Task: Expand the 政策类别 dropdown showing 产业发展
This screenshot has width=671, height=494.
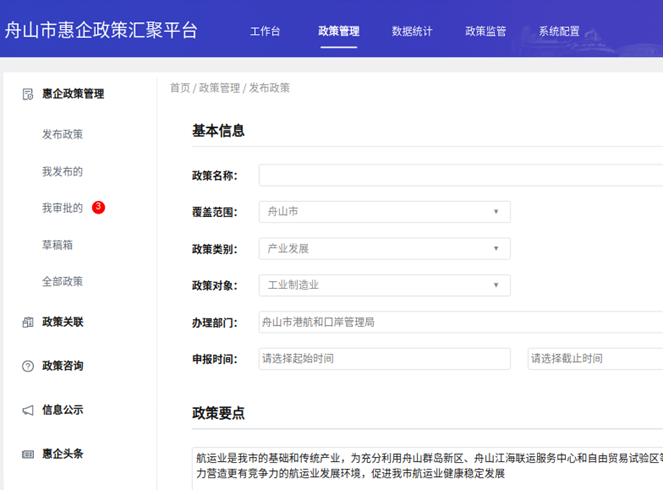Action: [x=384, y=248]
